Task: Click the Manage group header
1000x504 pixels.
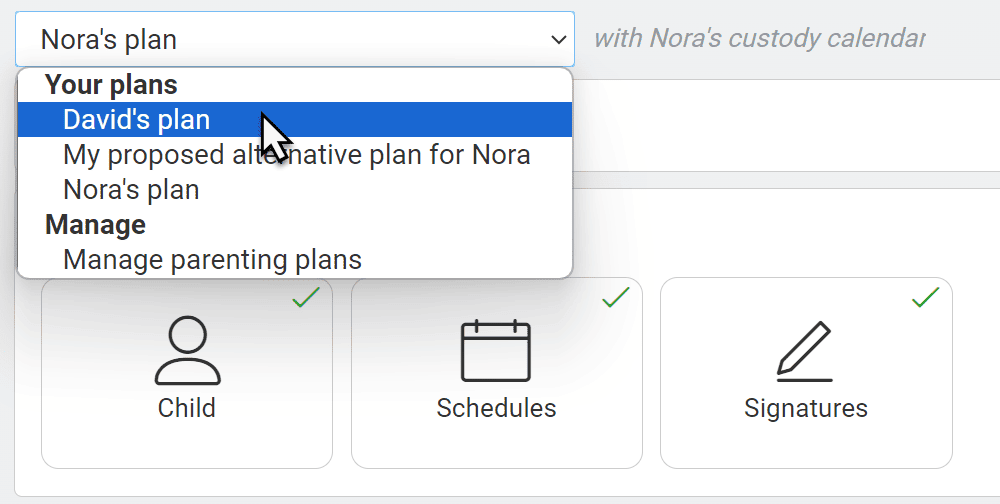Action: [96, 225]
